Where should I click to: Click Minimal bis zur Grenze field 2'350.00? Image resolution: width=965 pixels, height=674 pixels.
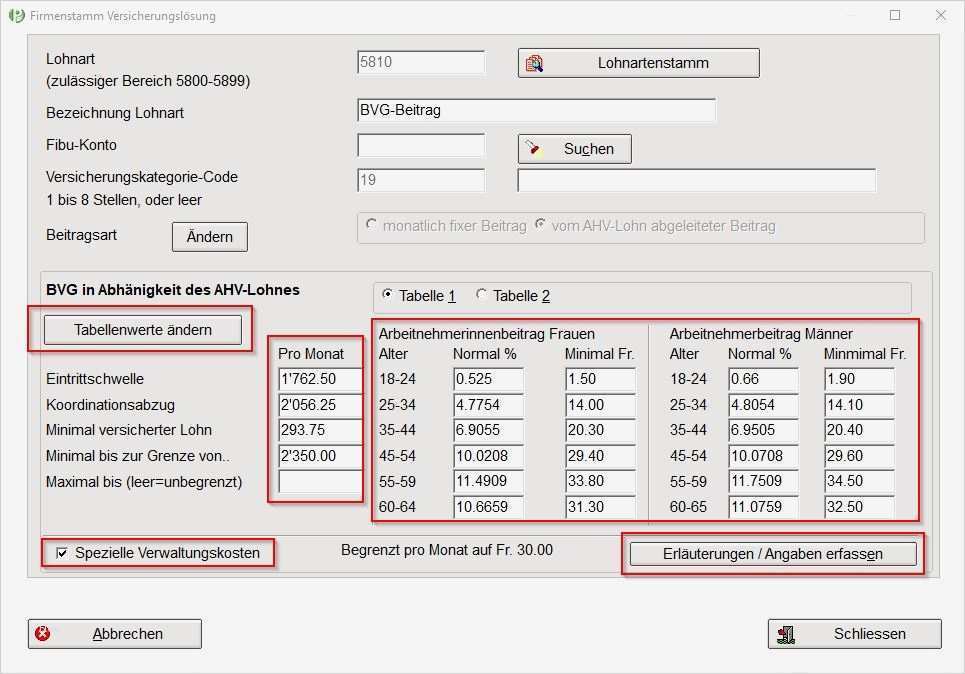320,455
